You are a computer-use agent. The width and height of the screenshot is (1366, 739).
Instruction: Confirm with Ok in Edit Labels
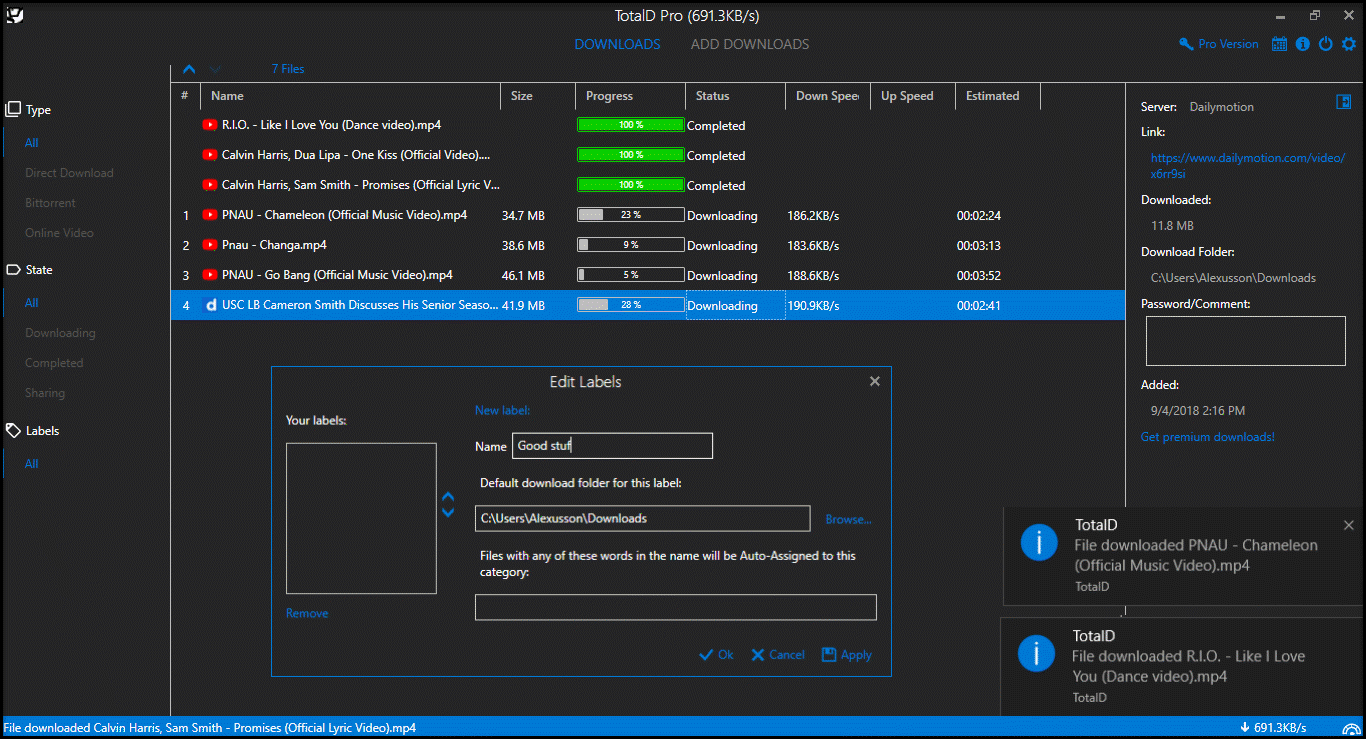click(717, 655)
